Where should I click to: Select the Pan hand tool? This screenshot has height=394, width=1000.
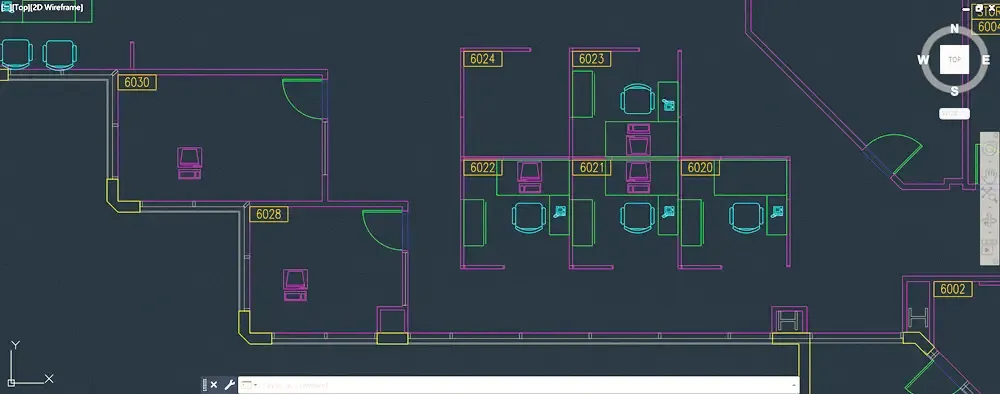tap(990, 175)
